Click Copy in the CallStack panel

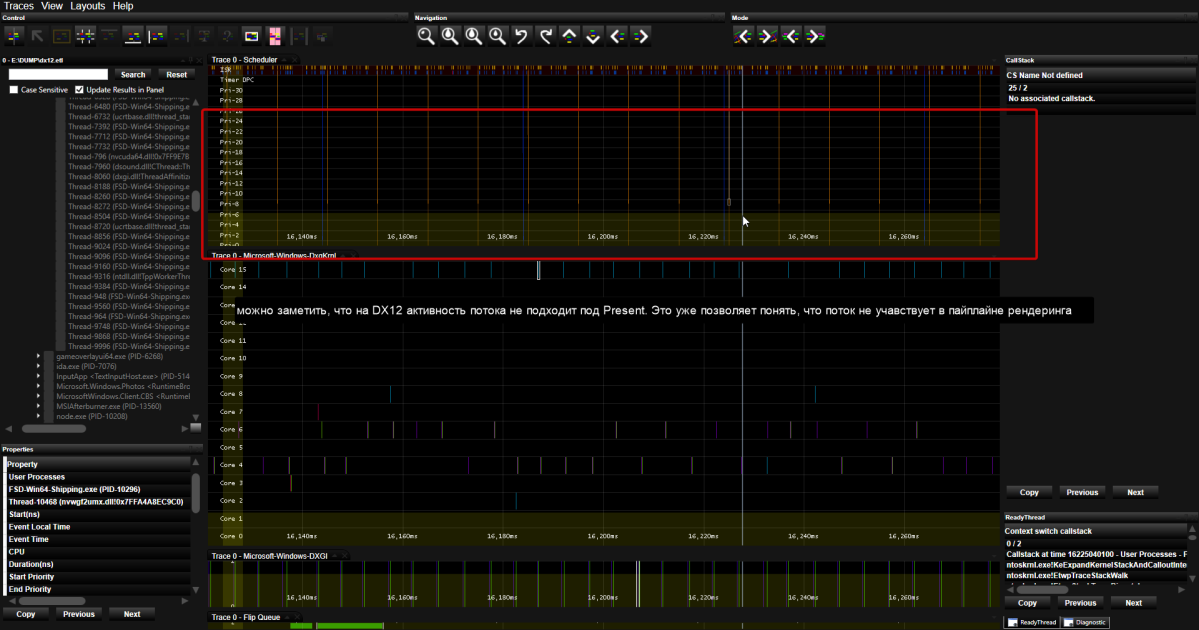click(1029, 492)
